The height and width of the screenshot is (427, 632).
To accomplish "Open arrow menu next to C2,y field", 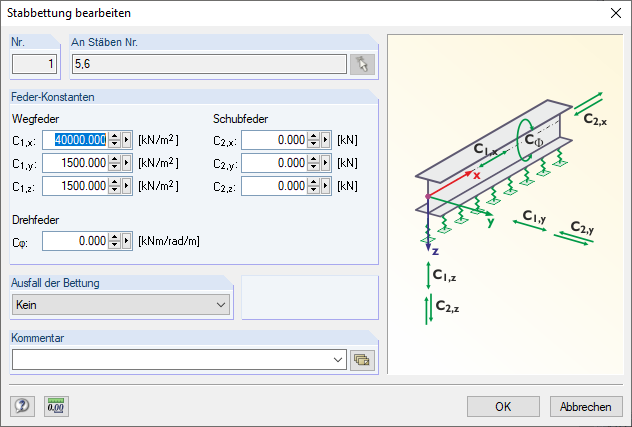I will point(327,163).
